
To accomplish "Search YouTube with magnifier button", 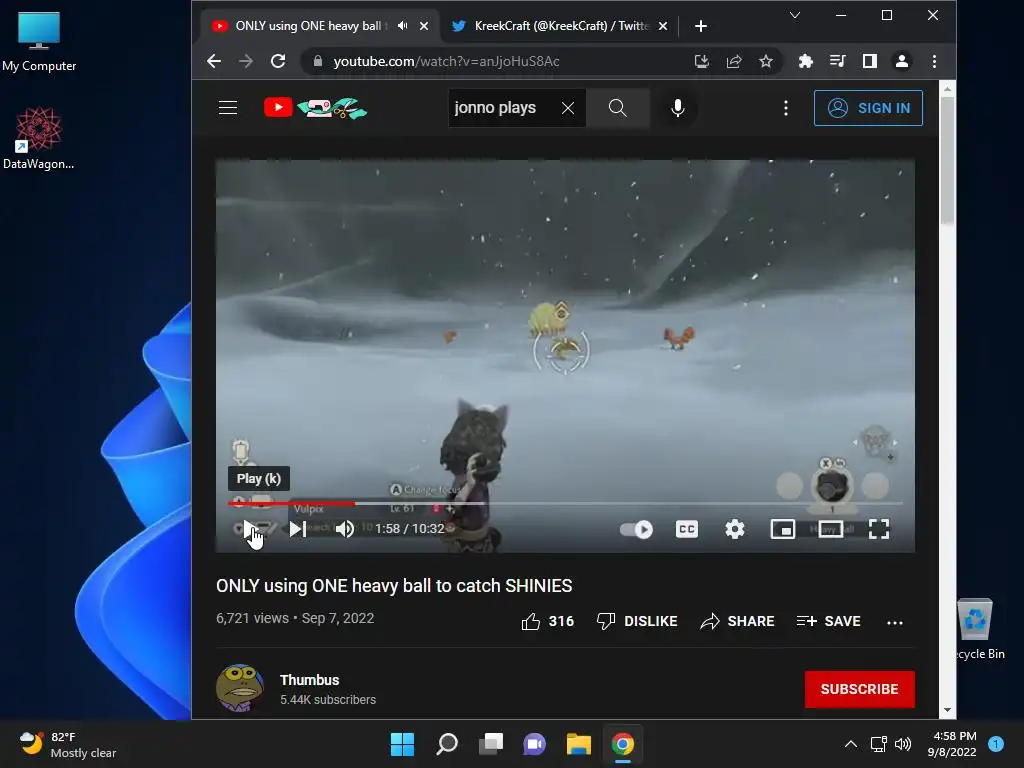I will pos(618,108).
